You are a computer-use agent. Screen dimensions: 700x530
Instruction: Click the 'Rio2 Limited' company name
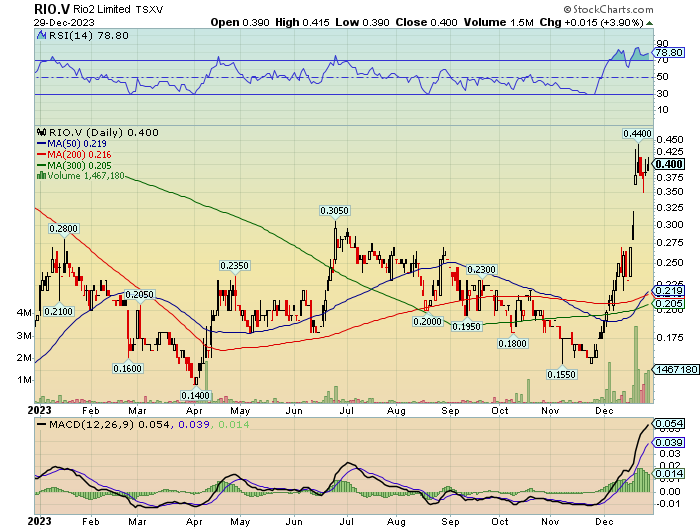click(102, 9)
